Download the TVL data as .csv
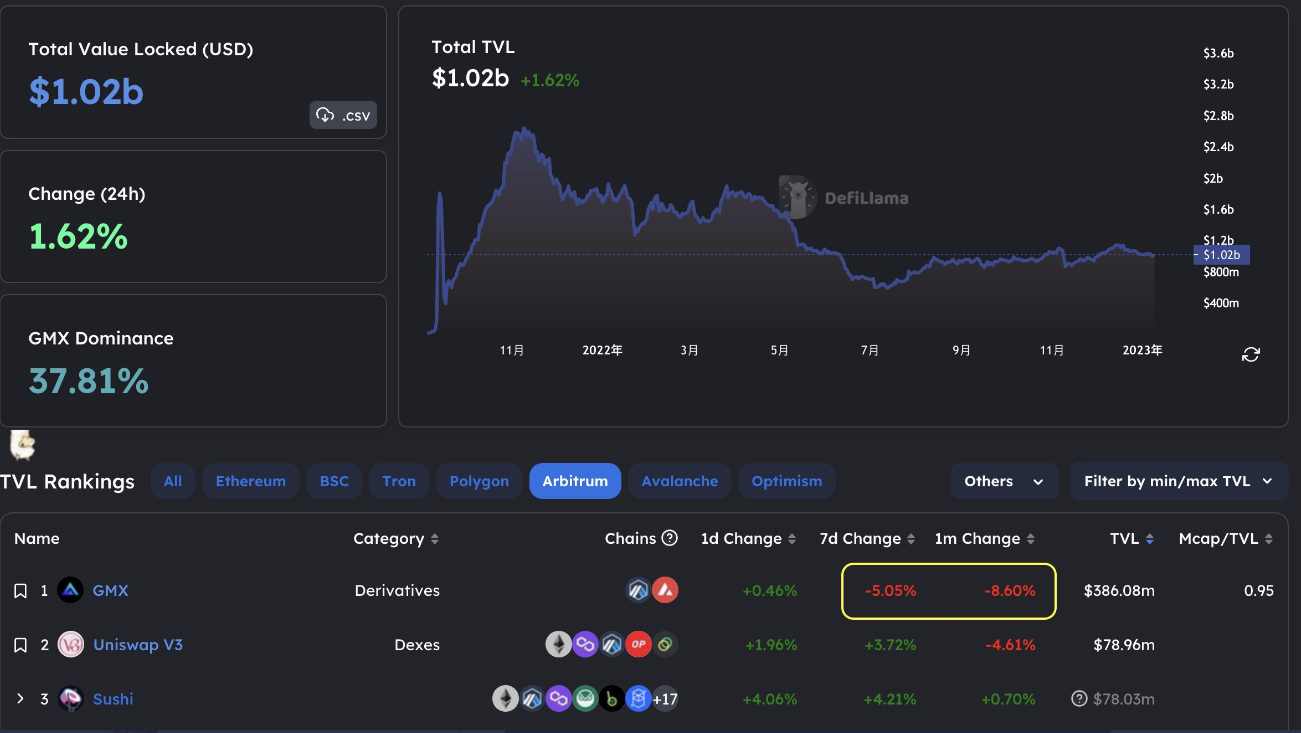Screen dimensions: 1301x733 click(343, 115)
